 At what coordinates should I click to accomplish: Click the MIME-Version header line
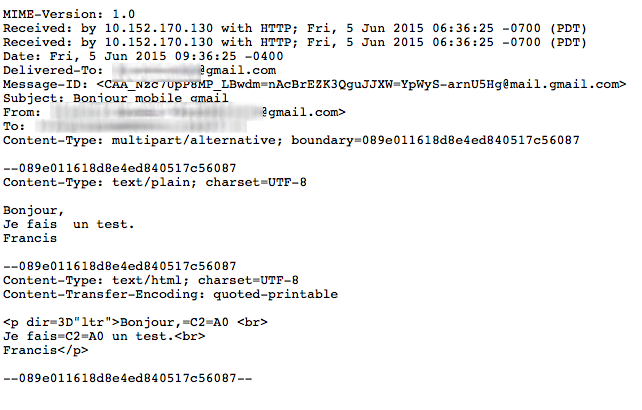69,14
